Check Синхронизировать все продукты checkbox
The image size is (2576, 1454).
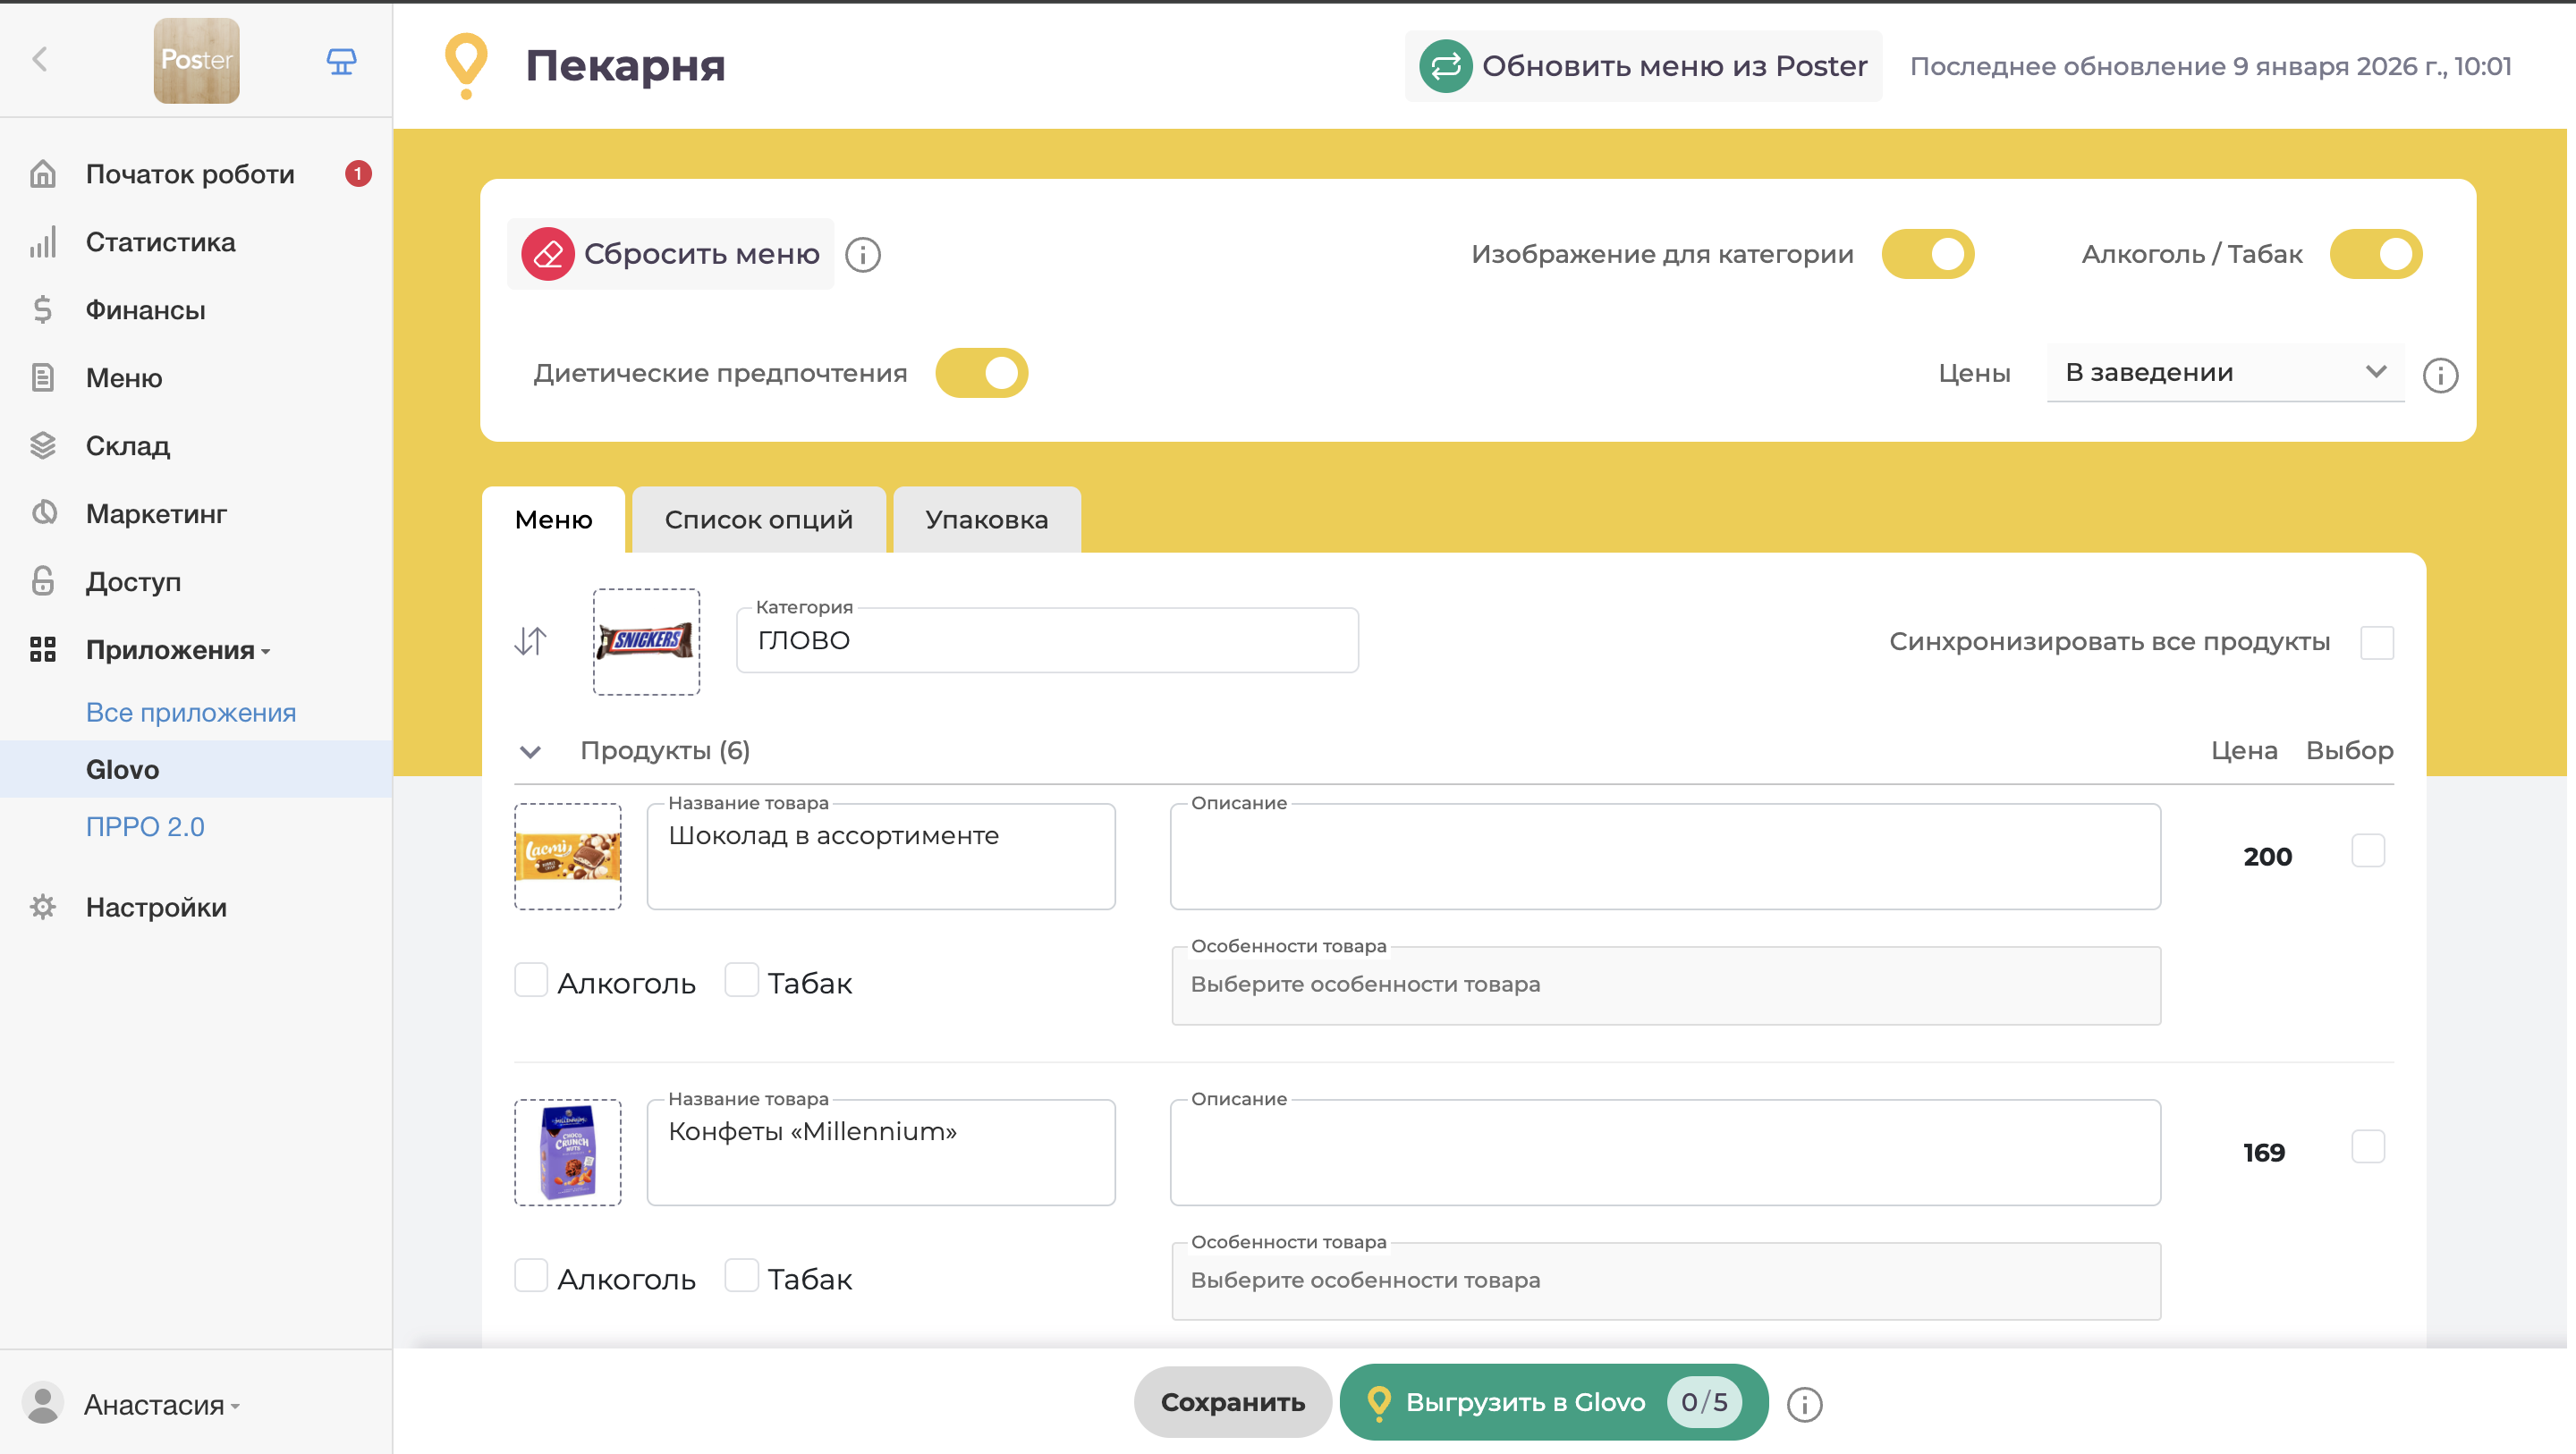click(2376, 642)
